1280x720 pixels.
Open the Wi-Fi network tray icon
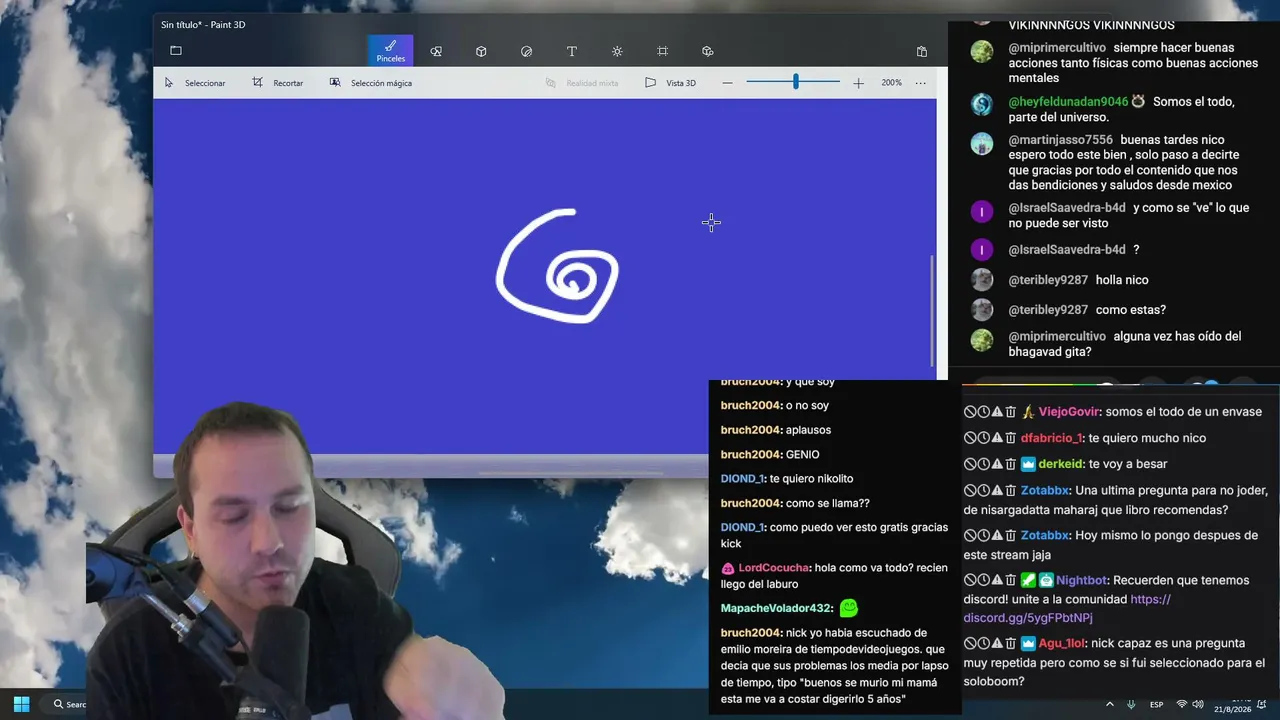point(1182,704)
